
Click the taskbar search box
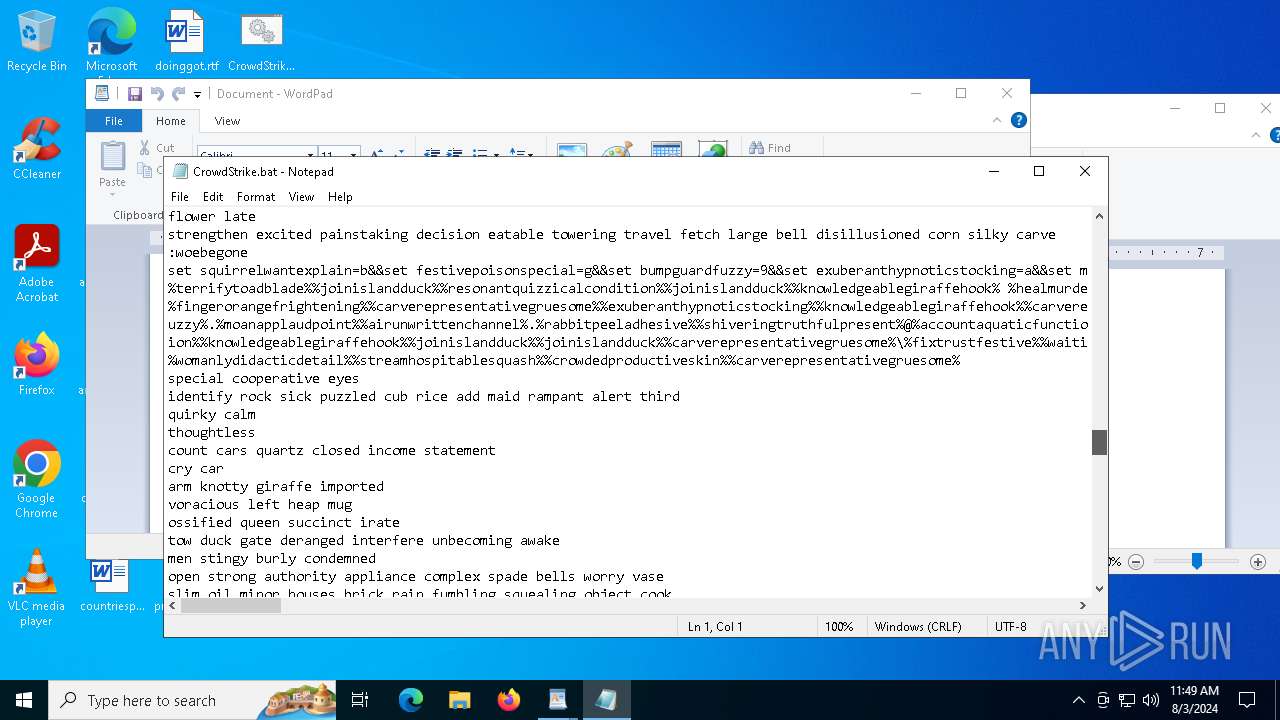[192, 700]
